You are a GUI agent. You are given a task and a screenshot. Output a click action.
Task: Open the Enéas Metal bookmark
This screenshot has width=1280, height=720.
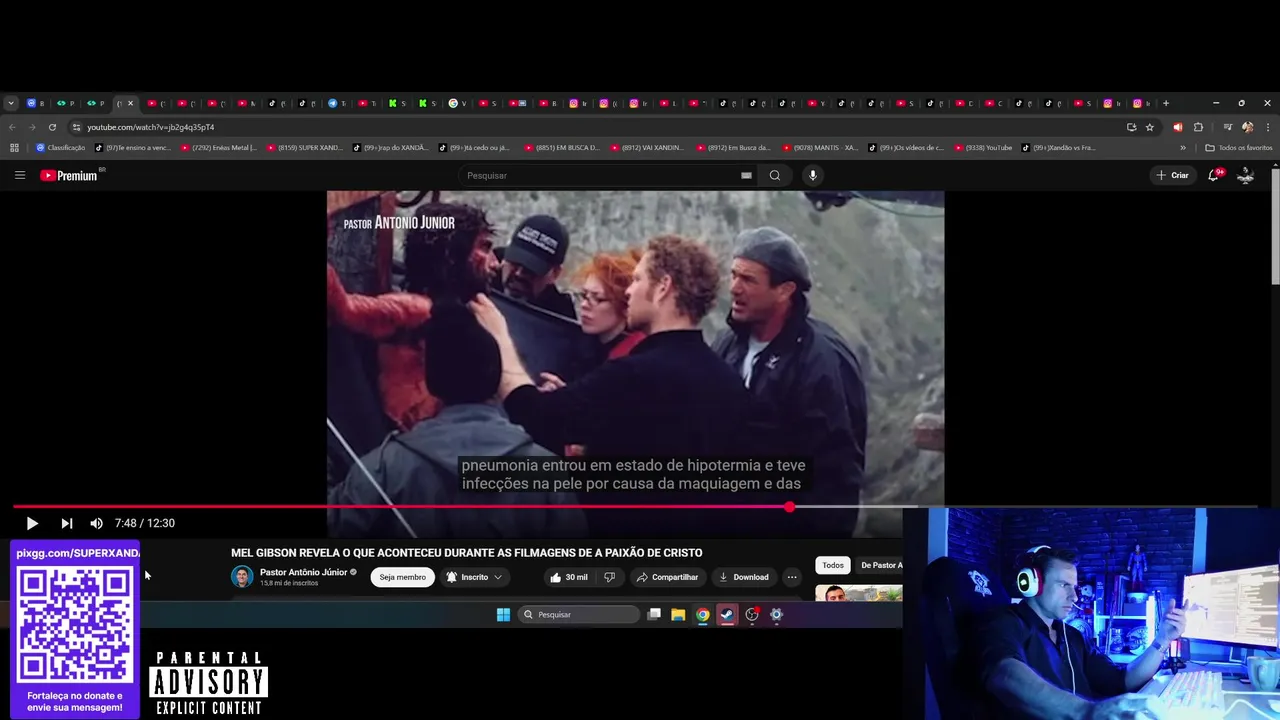coord(219,148)
